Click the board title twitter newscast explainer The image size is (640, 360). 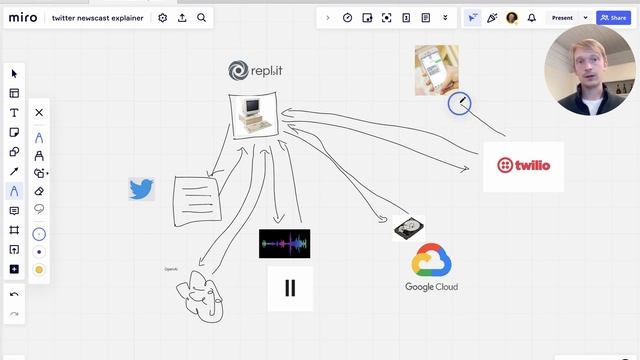[x=98, y=18]
